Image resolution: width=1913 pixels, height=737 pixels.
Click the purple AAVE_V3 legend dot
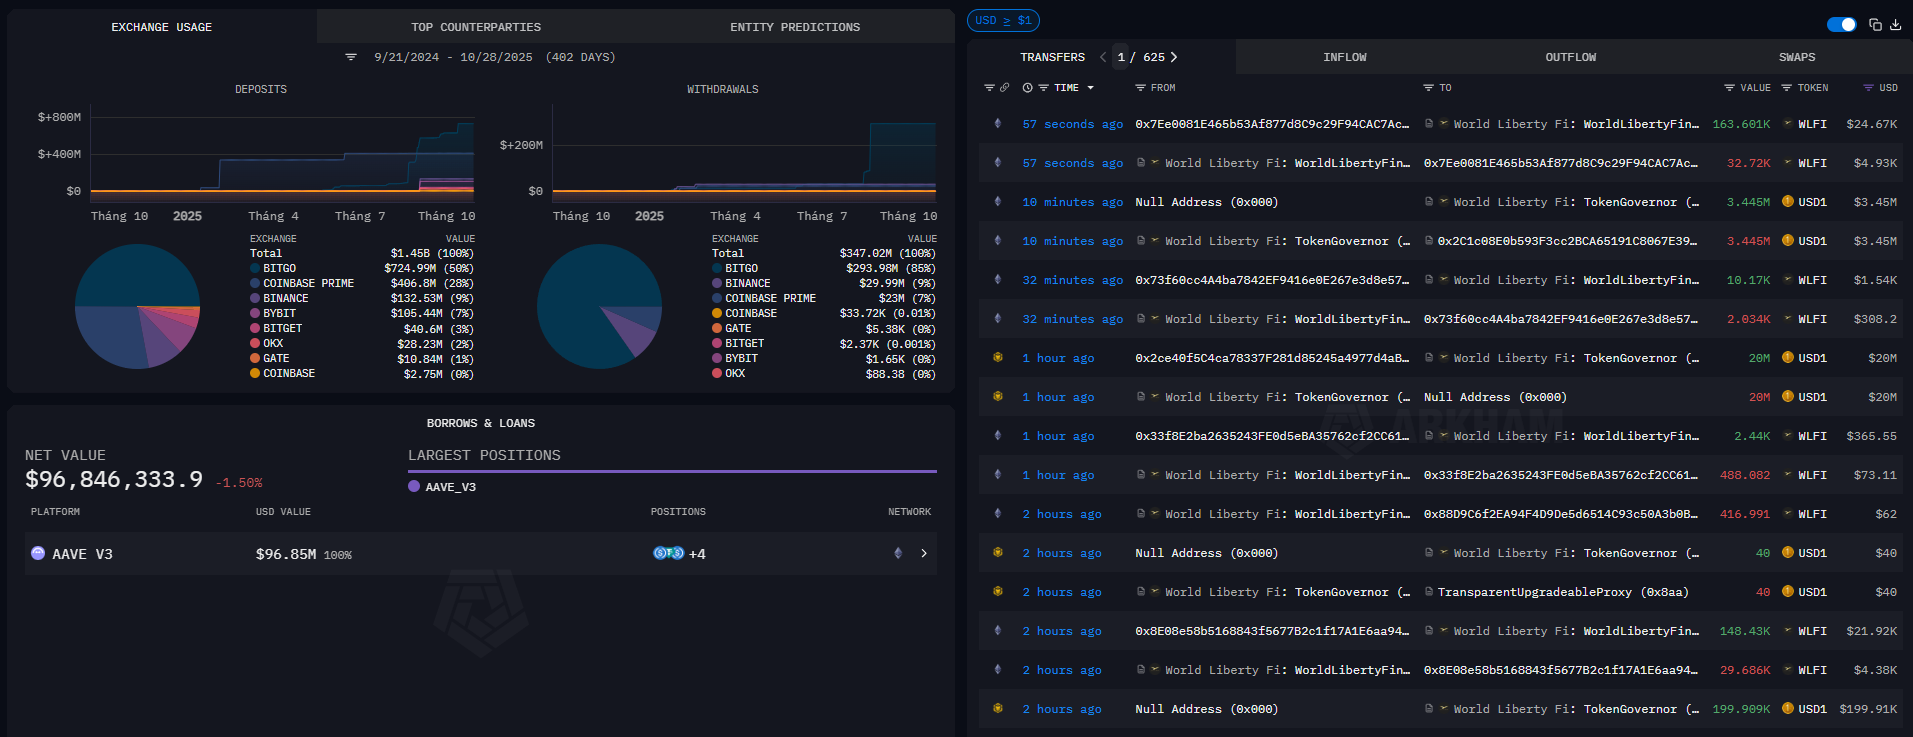click(x=414, y=486)
